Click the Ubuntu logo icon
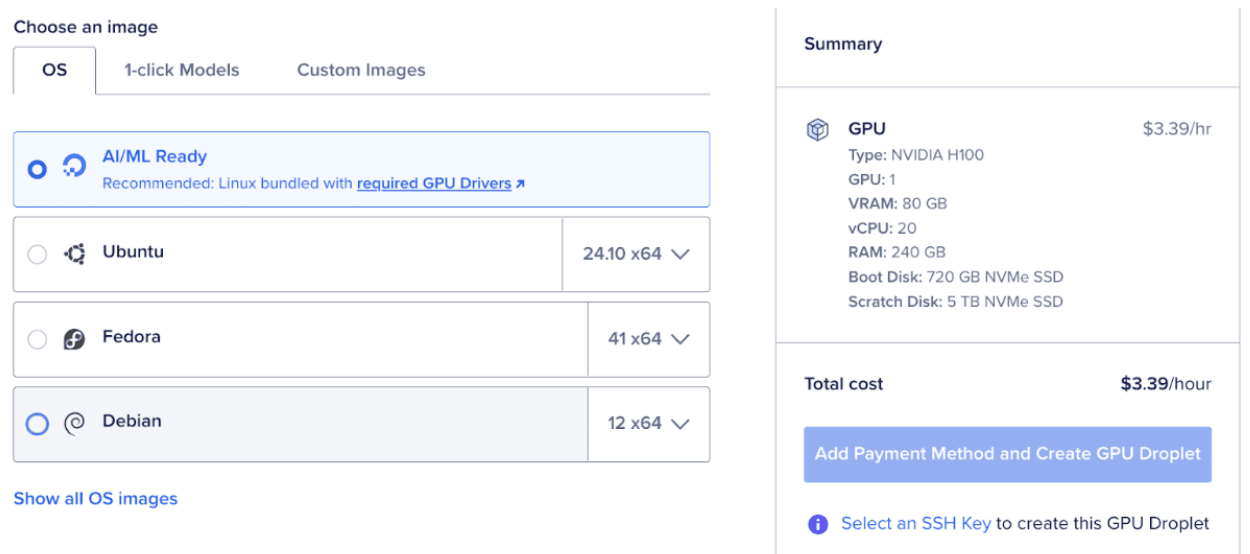Image resolution: width=1250 pixels, height=554 pixels. coord(74,254)
